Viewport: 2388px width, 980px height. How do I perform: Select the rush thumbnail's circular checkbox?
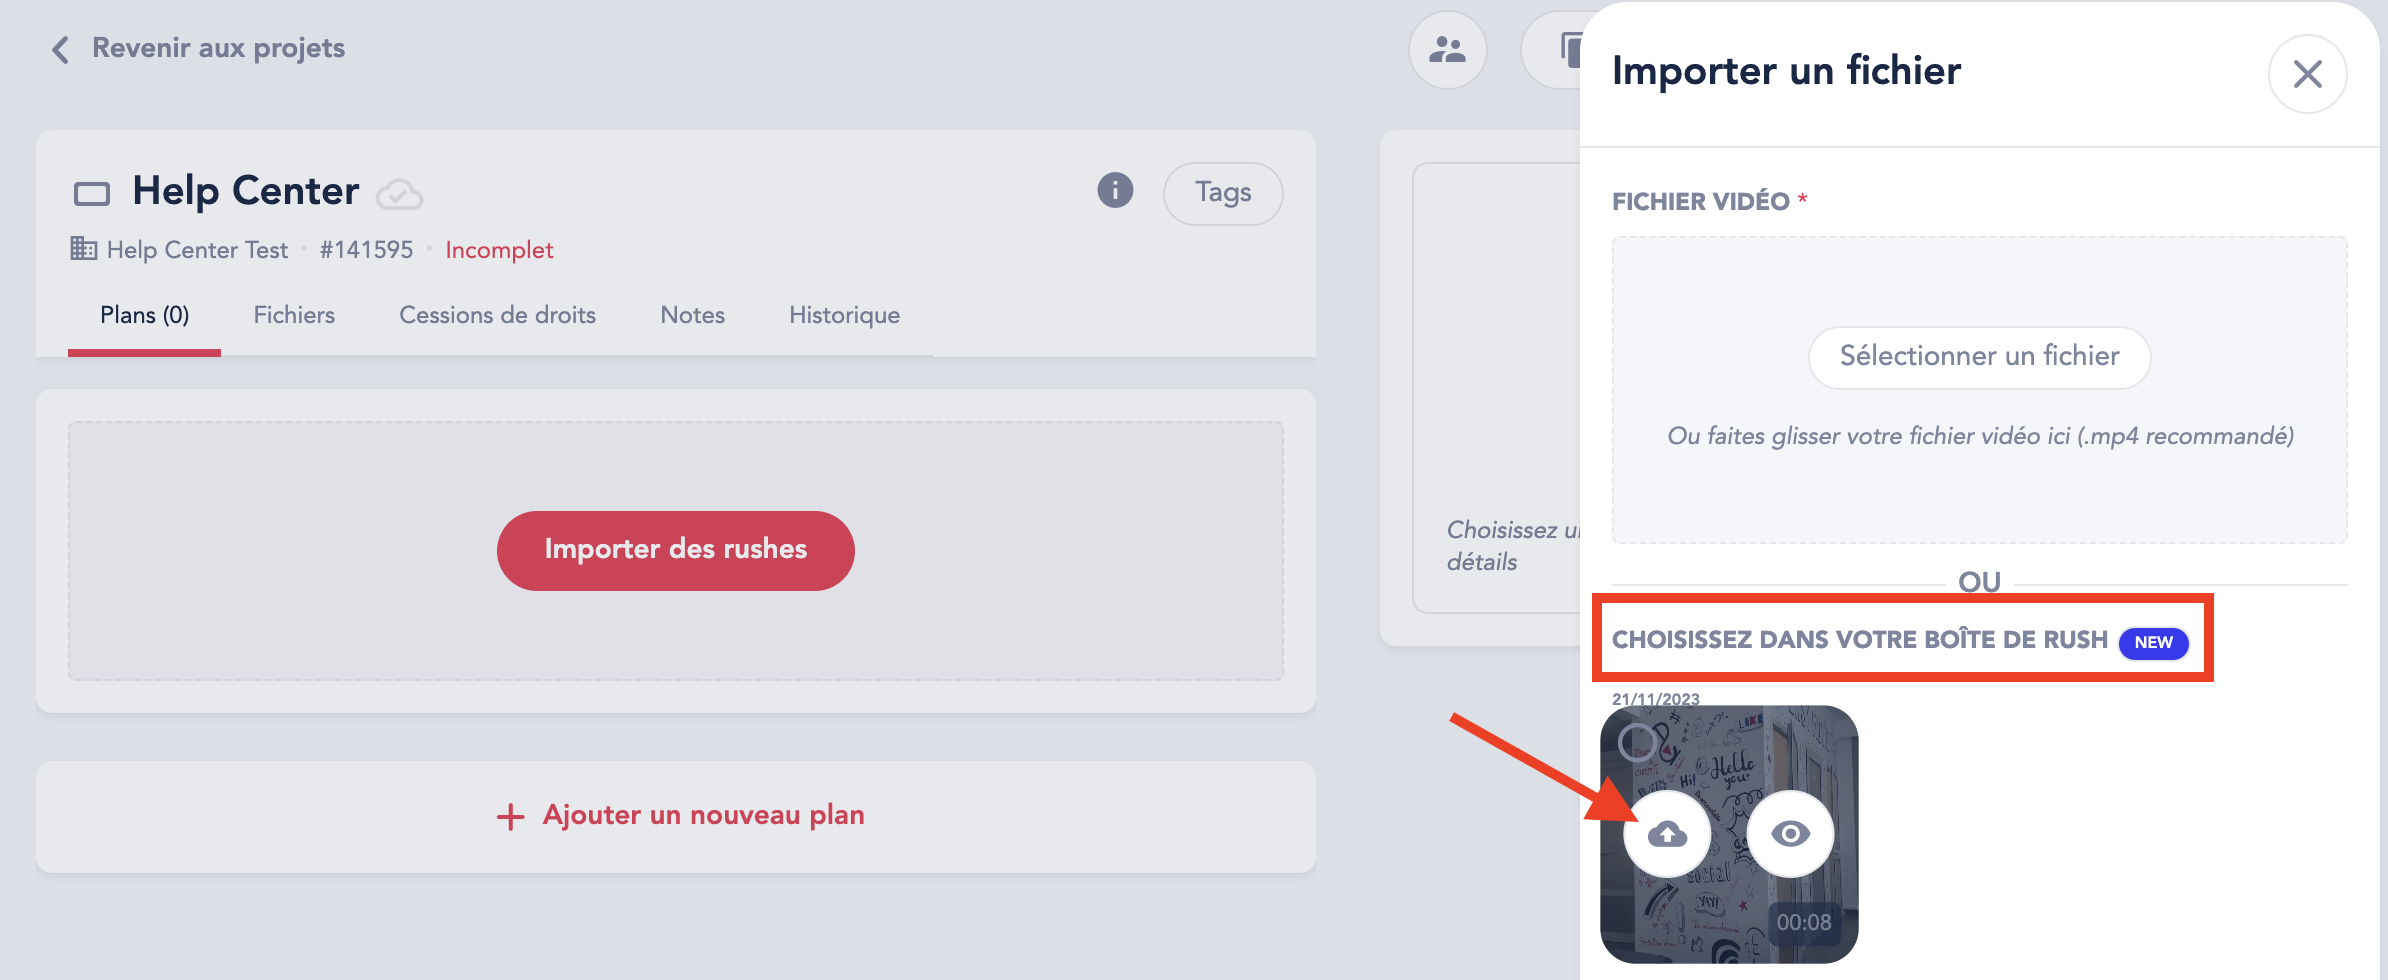point(1637,742)
